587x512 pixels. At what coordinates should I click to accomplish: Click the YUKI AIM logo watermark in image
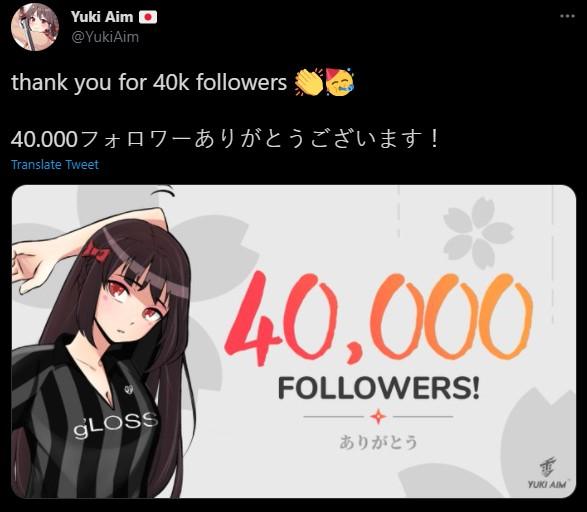coord(547,474)
